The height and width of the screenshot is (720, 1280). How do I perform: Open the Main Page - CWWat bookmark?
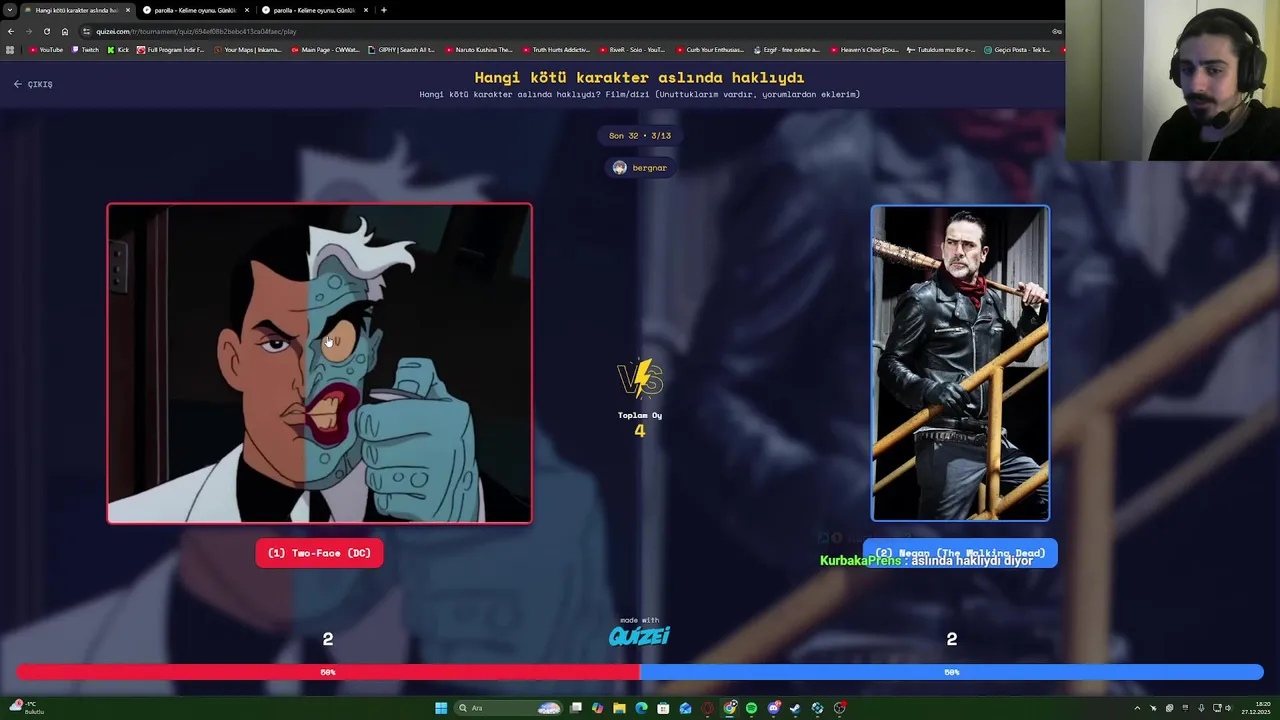[x=325, y=50]
